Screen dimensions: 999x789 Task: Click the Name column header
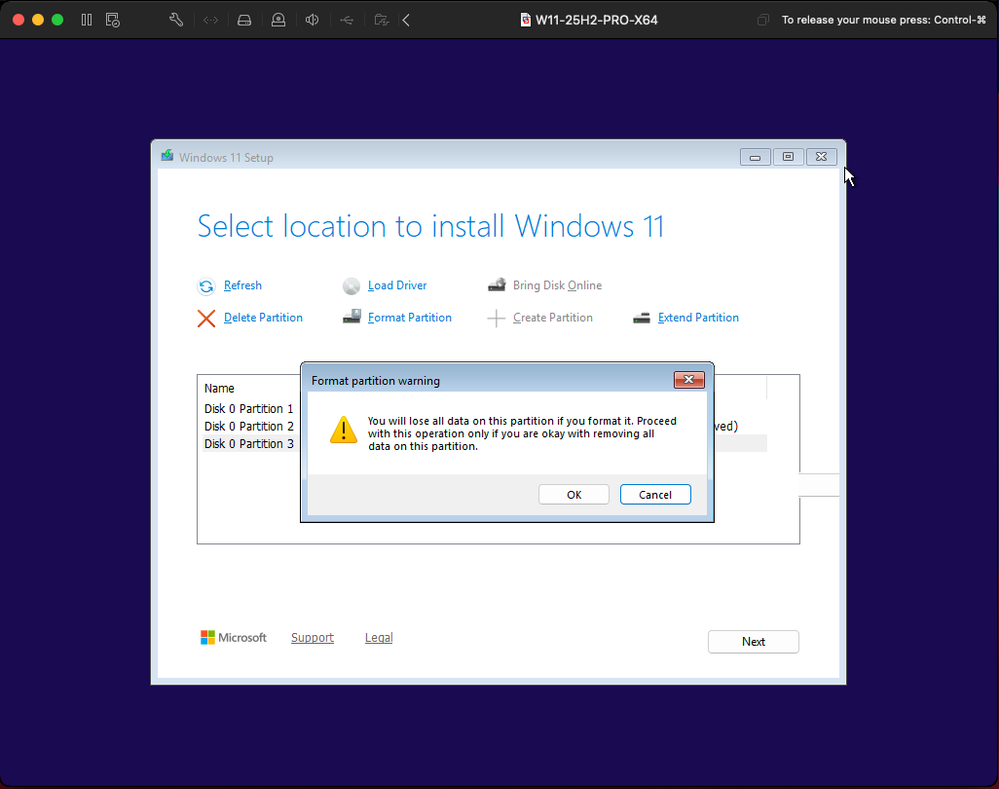point(219,388)
